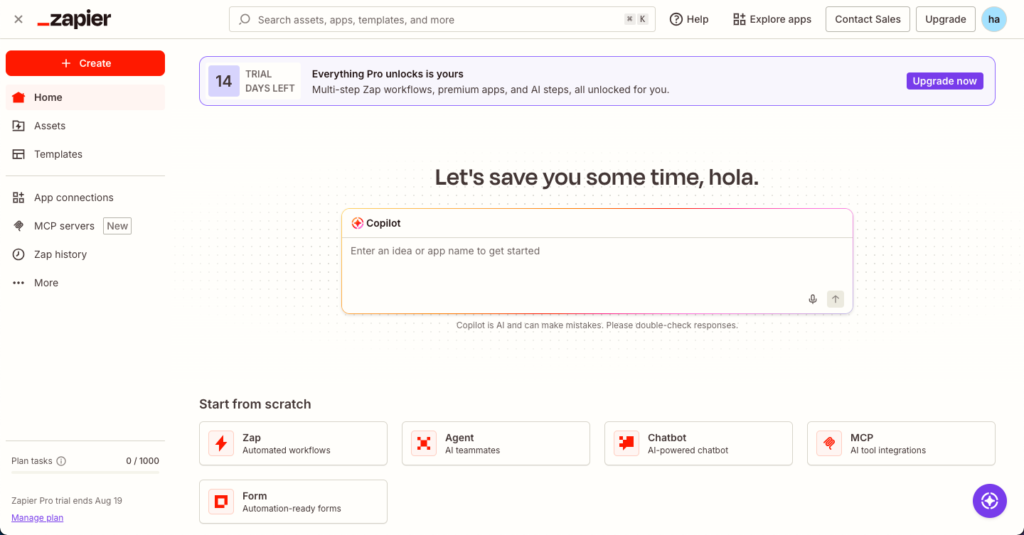The width and height of the screenshot is (1024, 535).
Task: Click the ⌘K shortcut hint in search
Action: tap(636, 20)
